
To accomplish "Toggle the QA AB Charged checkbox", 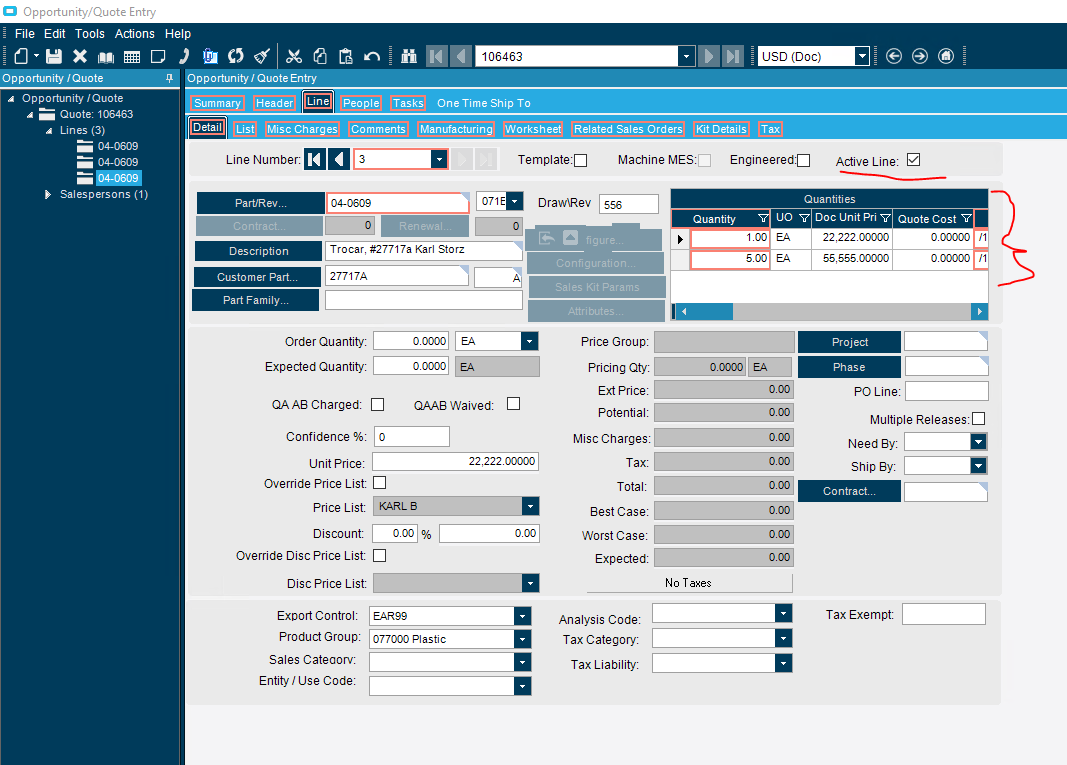I will pyautogui.click(x=378, y=405).
